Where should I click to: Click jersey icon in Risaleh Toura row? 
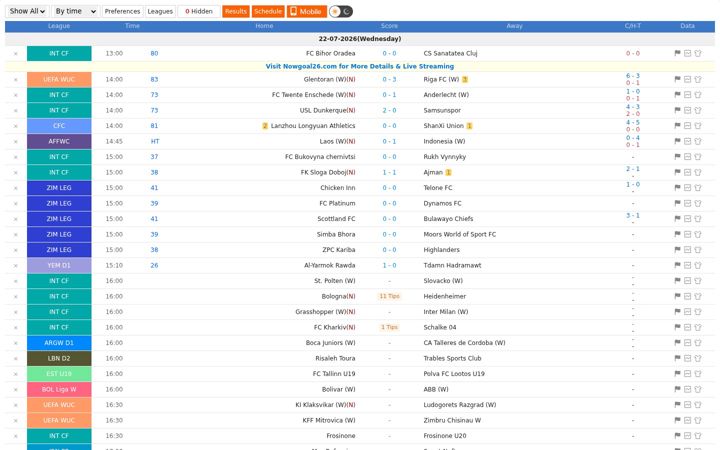coord(698,358)
